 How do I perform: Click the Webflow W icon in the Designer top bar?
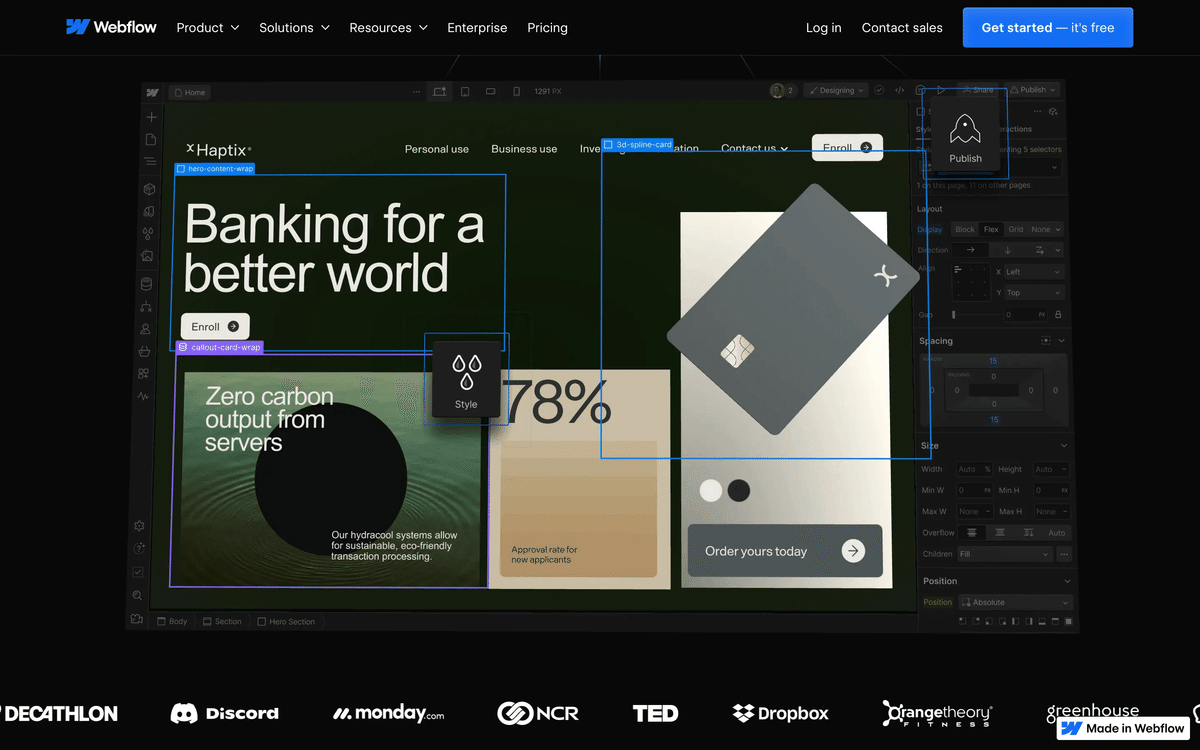pyautogui.click(x=152, y=92)
